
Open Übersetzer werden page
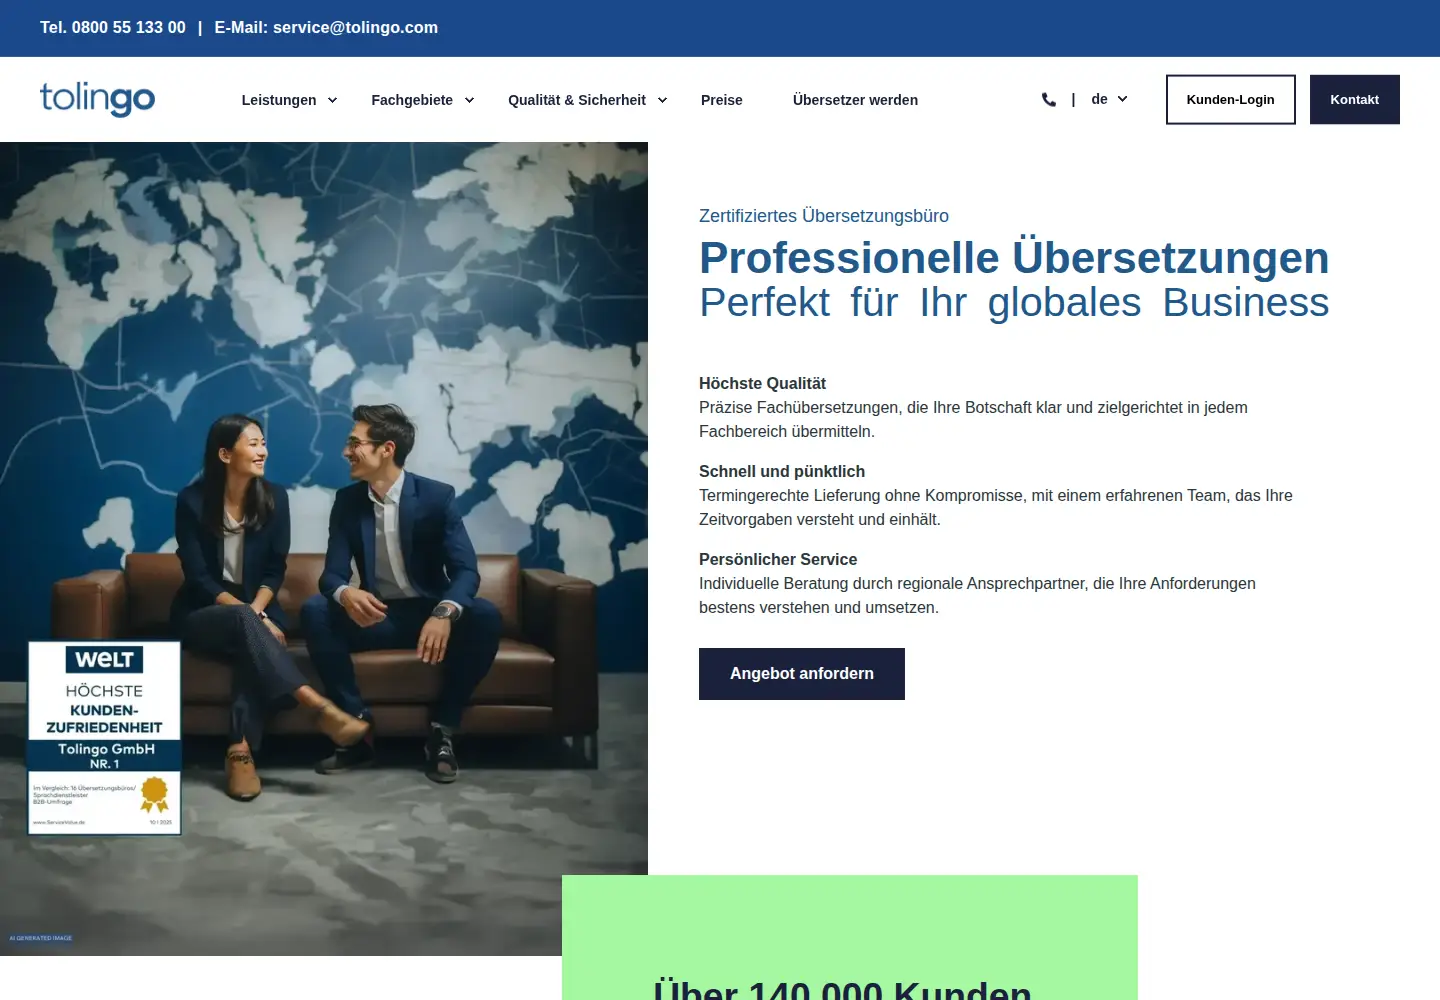pyautogui.click(x=855, y=100)
